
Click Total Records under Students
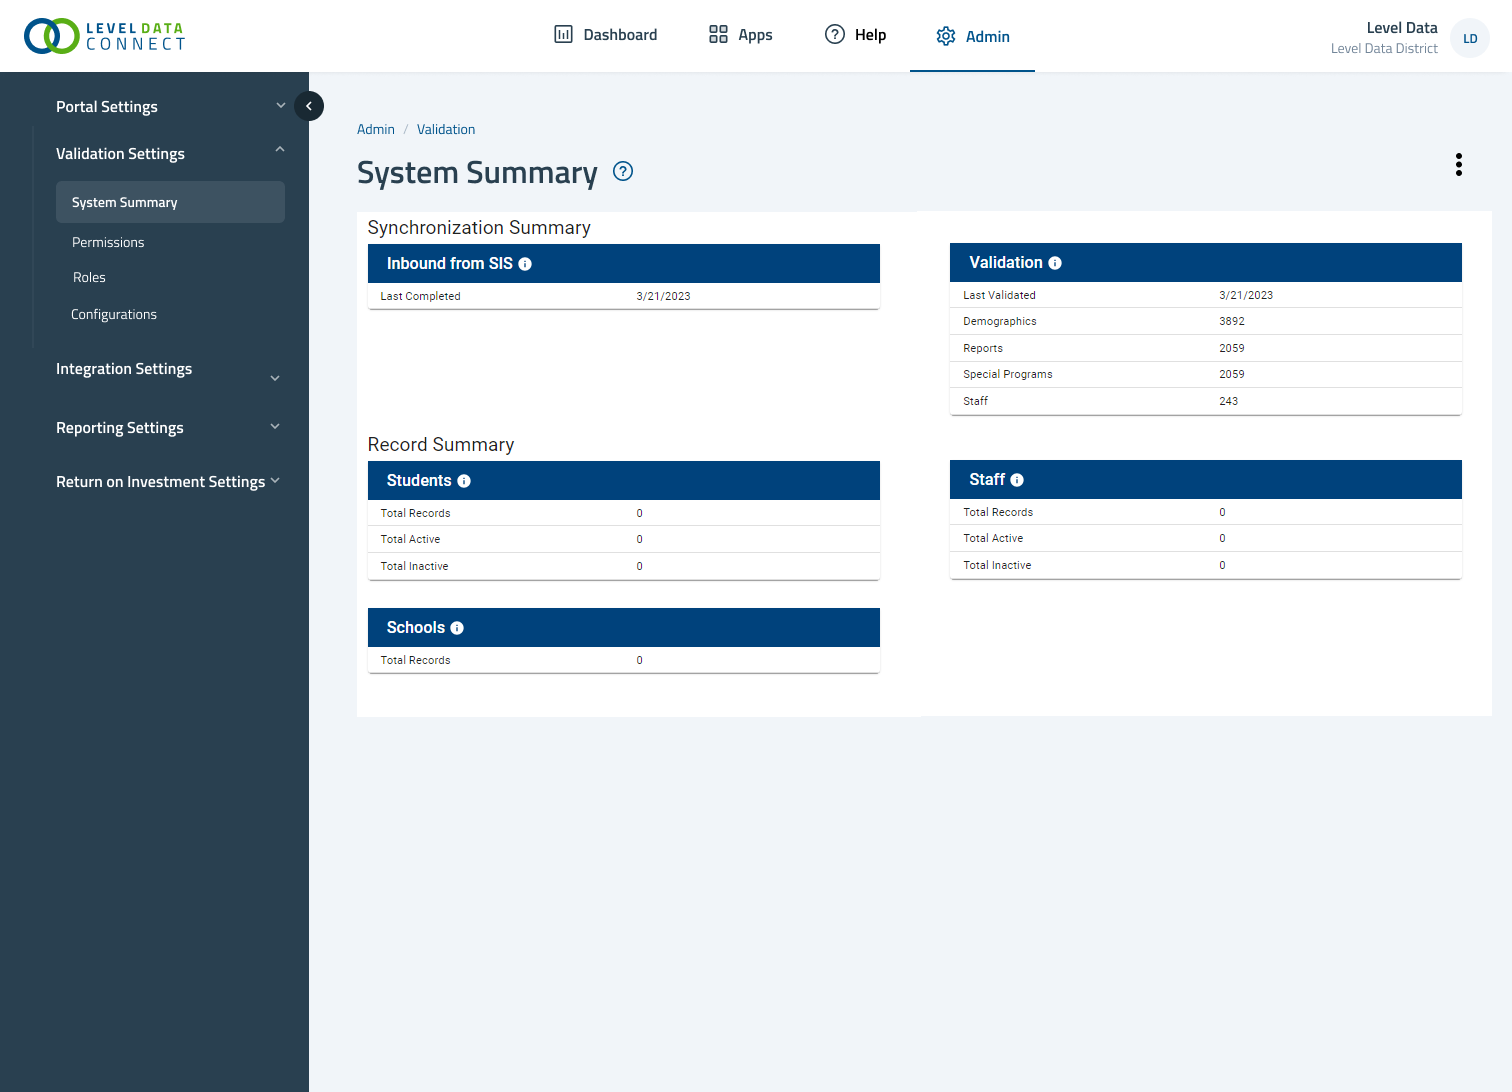click(x=416, y=513)
